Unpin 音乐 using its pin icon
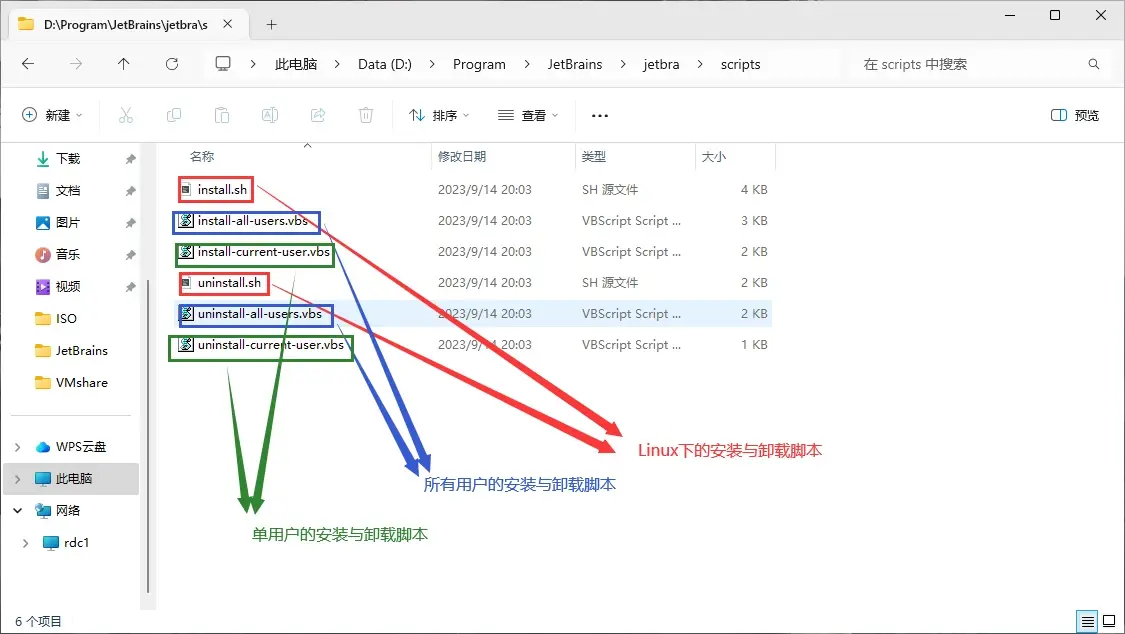This screenshot has width=1125, height=634. click(x=130, y=255)
